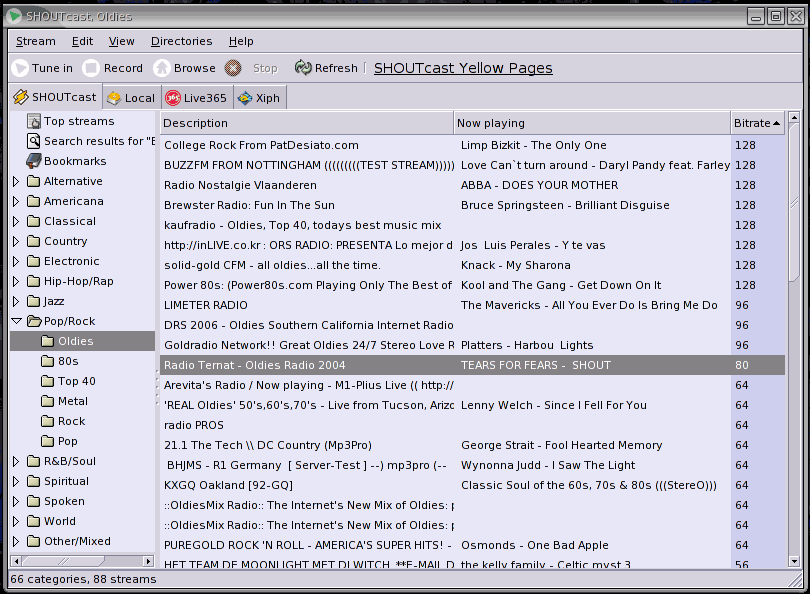Image resolution: width=810 pixels, height=594 pixels.
Task: Click the Refresh button label
Action: (x=336, y=68)
